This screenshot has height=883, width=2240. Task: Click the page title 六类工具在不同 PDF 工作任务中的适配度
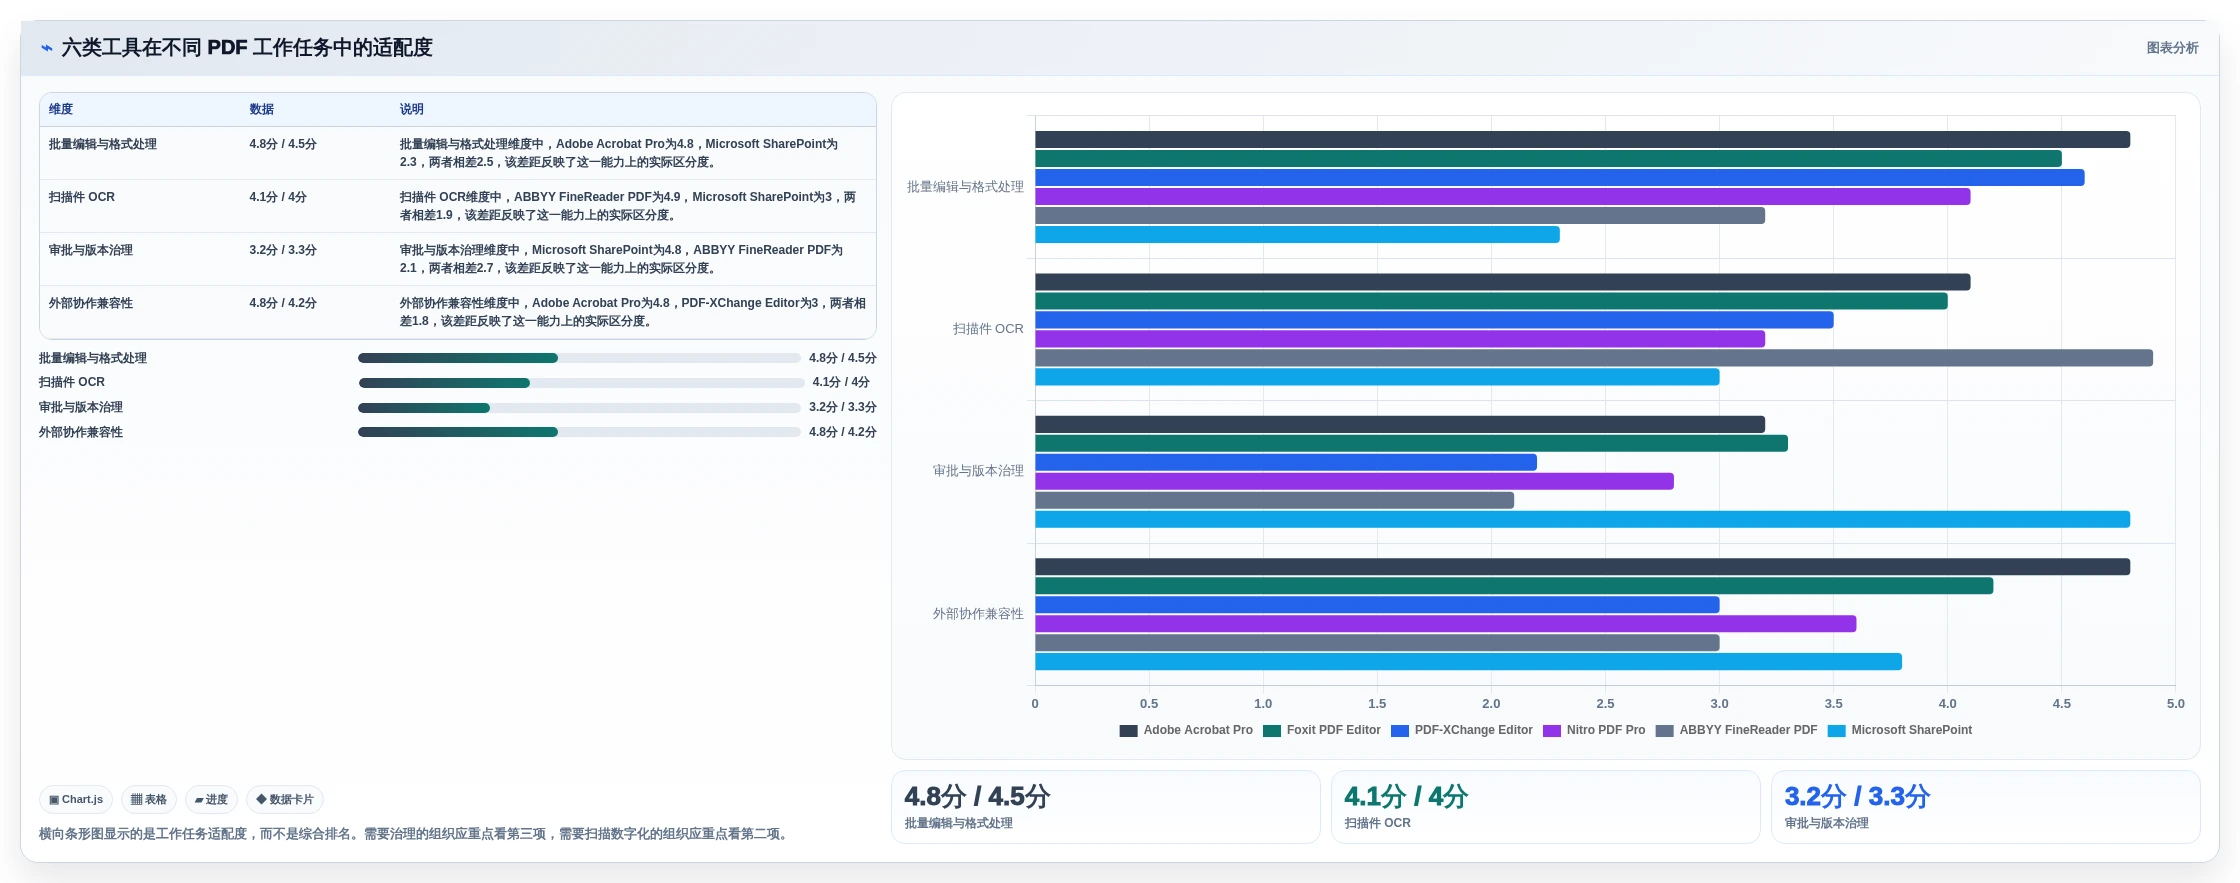click(x=247, y=48)
